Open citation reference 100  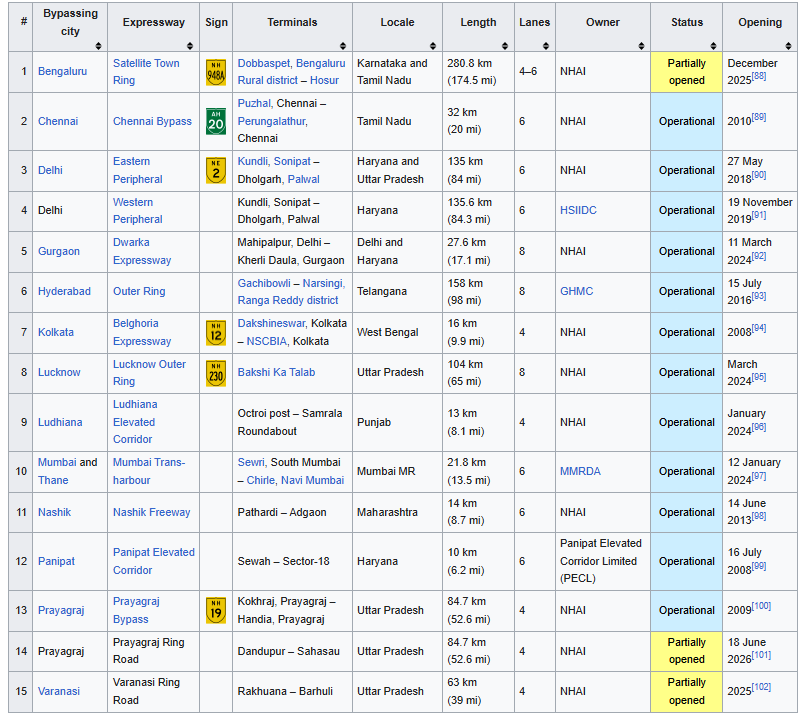(x=762, y=606)
